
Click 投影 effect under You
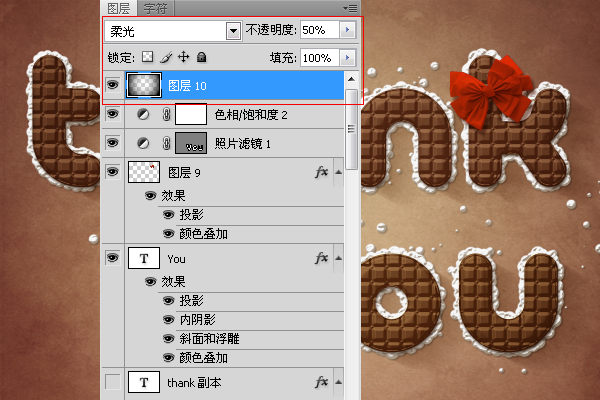(191, 300)
